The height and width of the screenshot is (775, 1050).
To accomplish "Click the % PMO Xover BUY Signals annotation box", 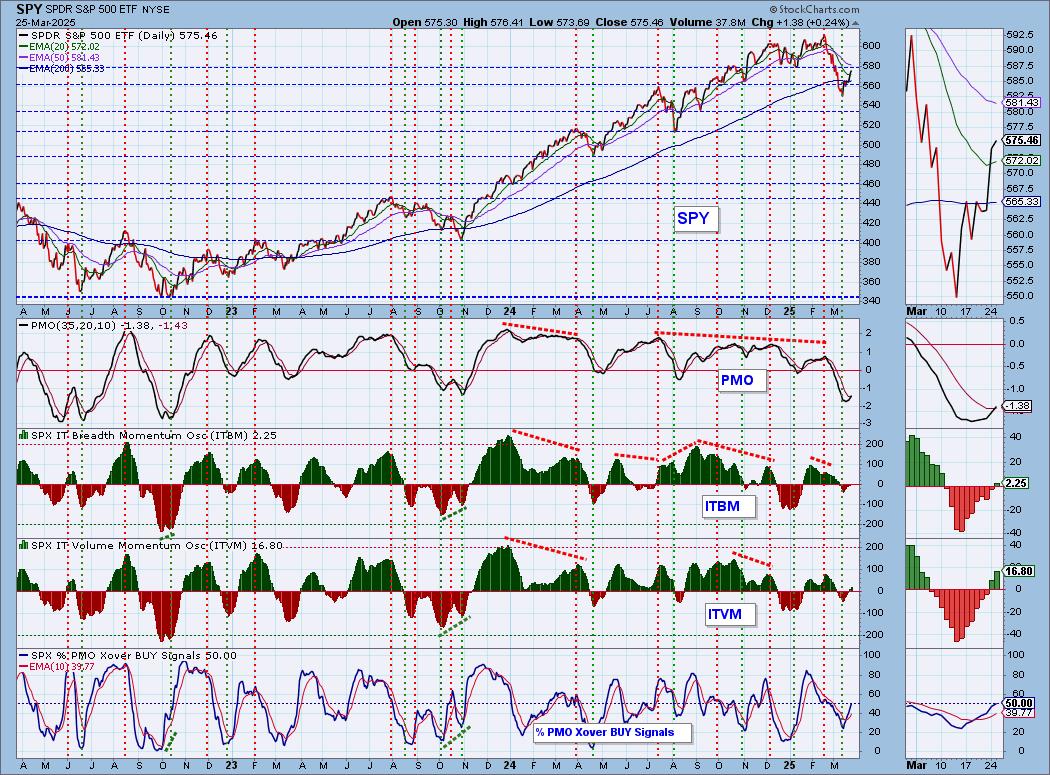I will [x=610, y=732].
